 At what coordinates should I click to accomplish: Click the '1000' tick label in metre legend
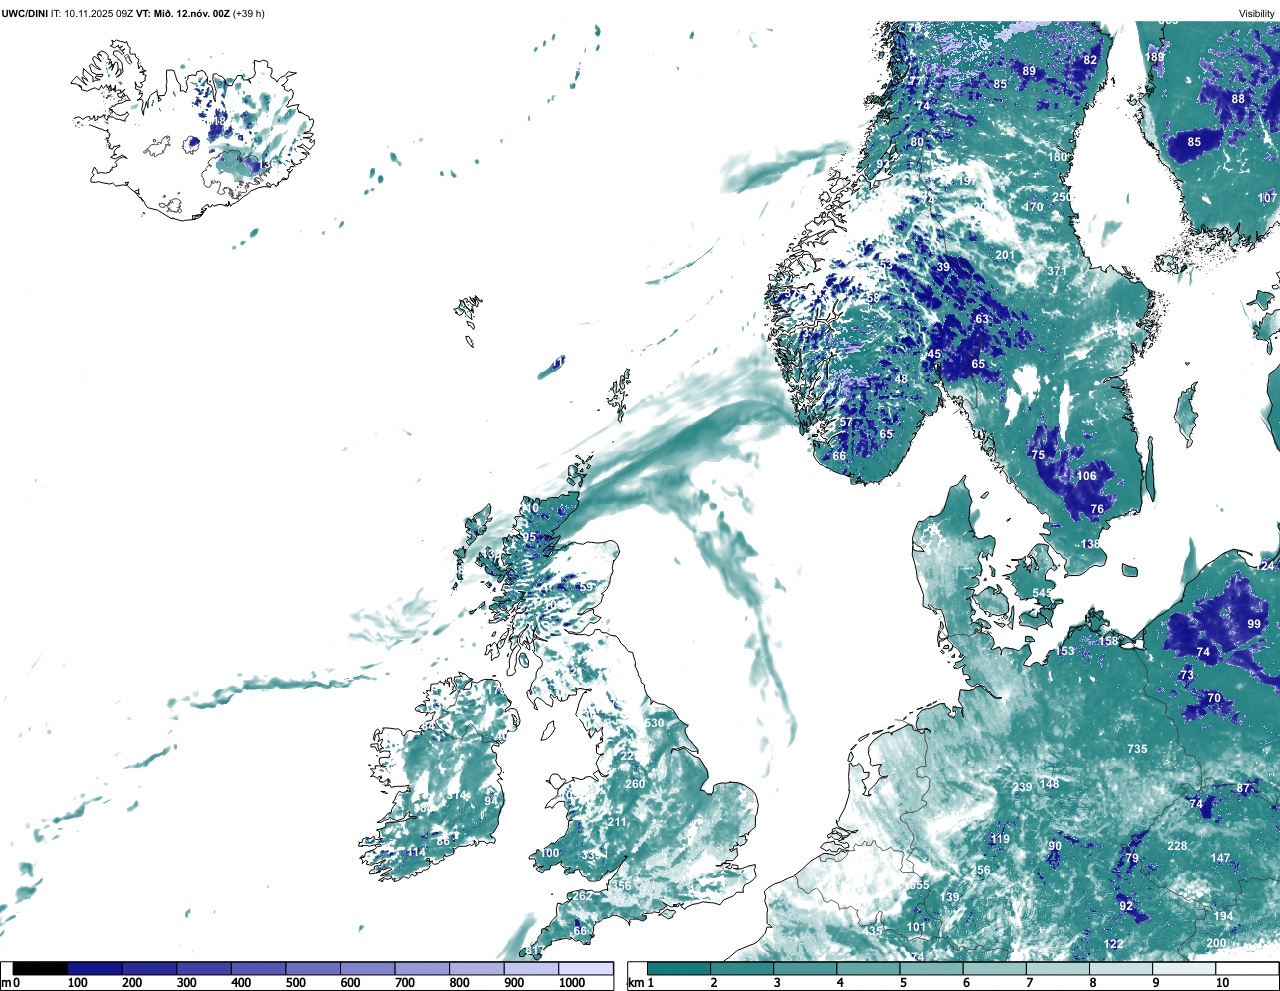572,983
